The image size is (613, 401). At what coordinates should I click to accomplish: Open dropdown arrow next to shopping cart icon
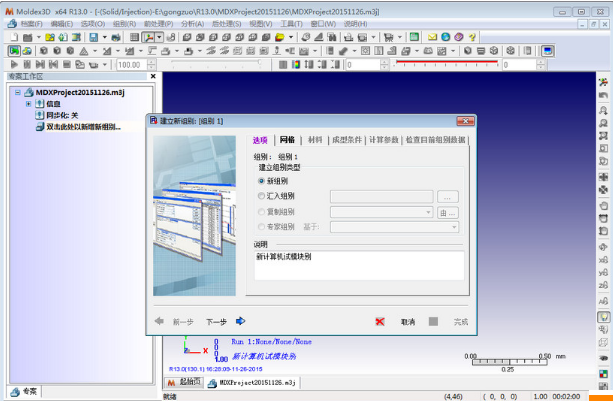point(400,37)
